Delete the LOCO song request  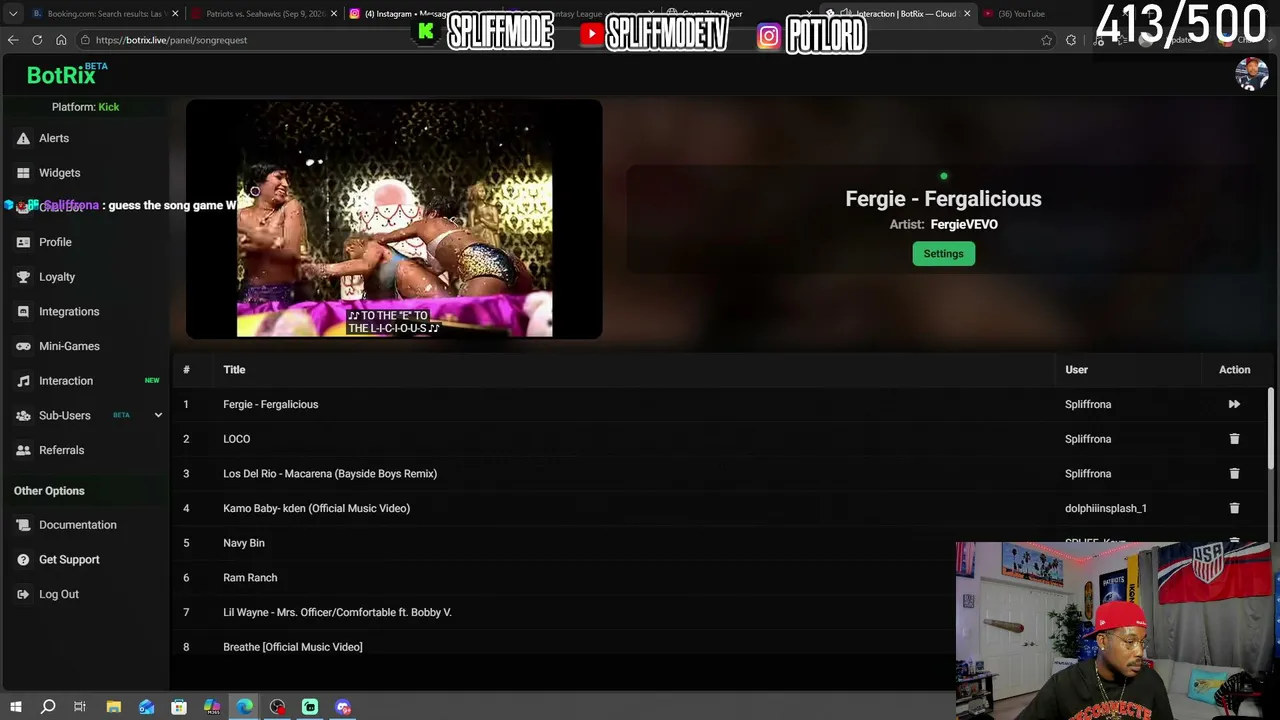[1234, 439]
